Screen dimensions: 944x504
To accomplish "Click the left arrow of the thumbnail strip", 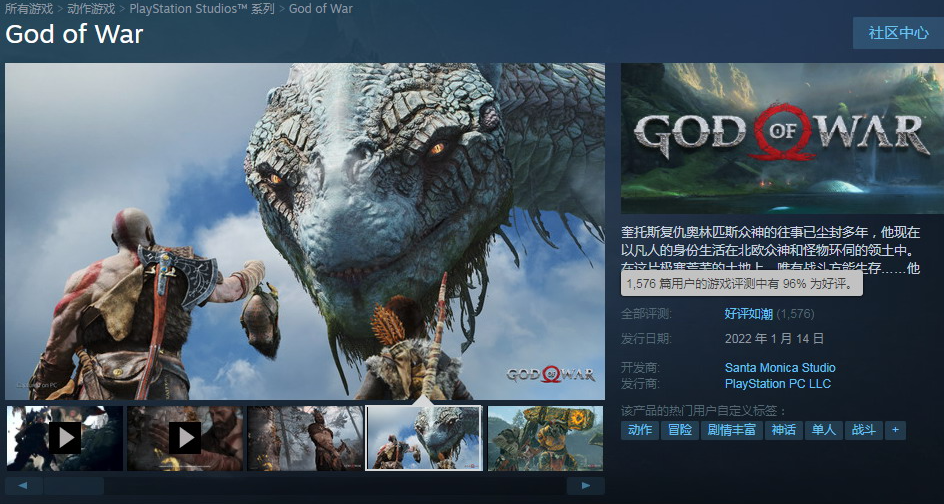I will (x=23, y=486).
